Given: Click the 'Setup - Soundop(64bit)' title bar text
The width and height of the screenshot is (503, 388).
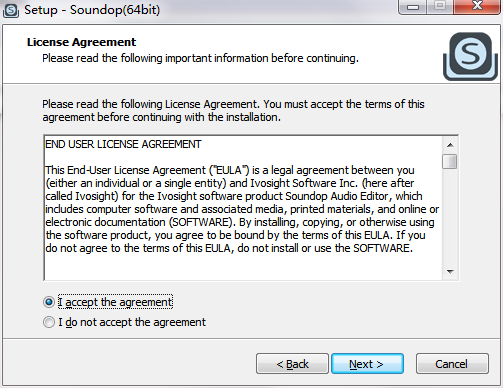Looking at the screenshot, I should tap(92, 10).
